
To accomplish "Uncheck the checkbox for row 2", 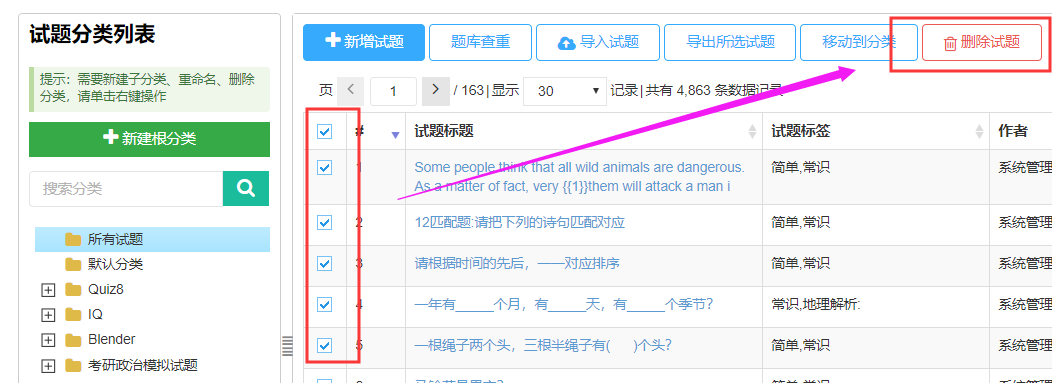I will pos(324,222).
